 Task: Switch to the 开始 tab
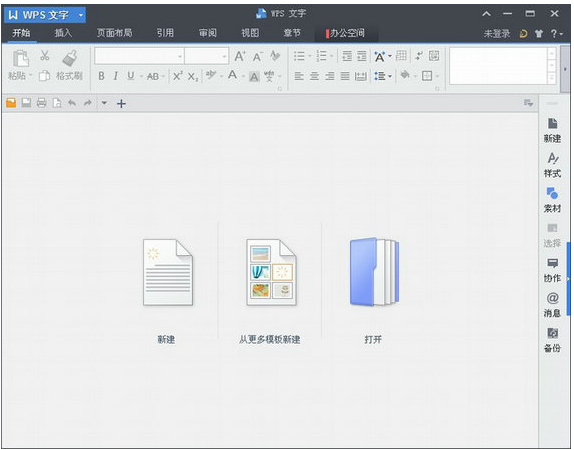(x=21, y=33)
